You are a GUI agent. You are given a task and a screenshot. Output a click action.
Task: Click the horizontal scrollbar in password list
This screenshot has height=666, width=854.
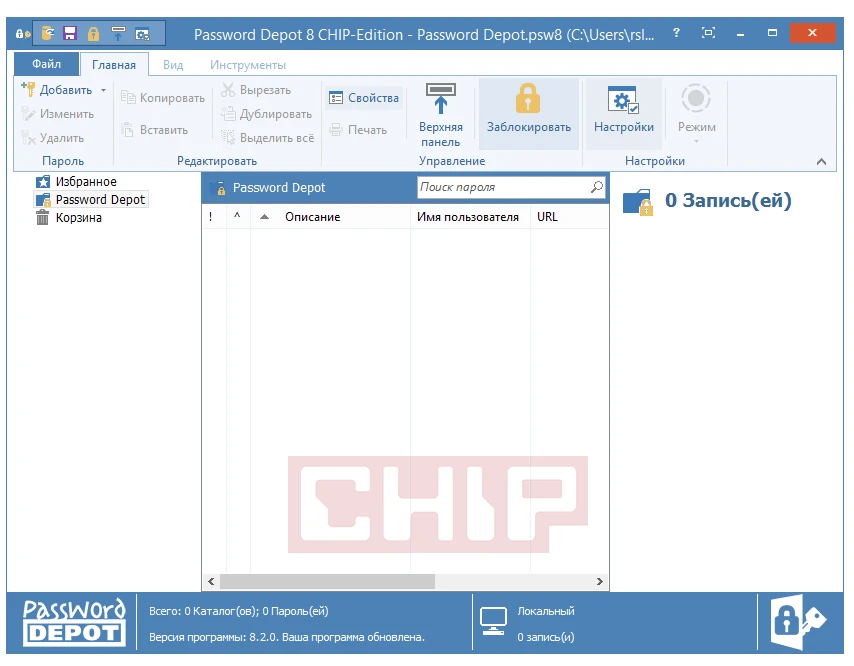tap(327, 581)
